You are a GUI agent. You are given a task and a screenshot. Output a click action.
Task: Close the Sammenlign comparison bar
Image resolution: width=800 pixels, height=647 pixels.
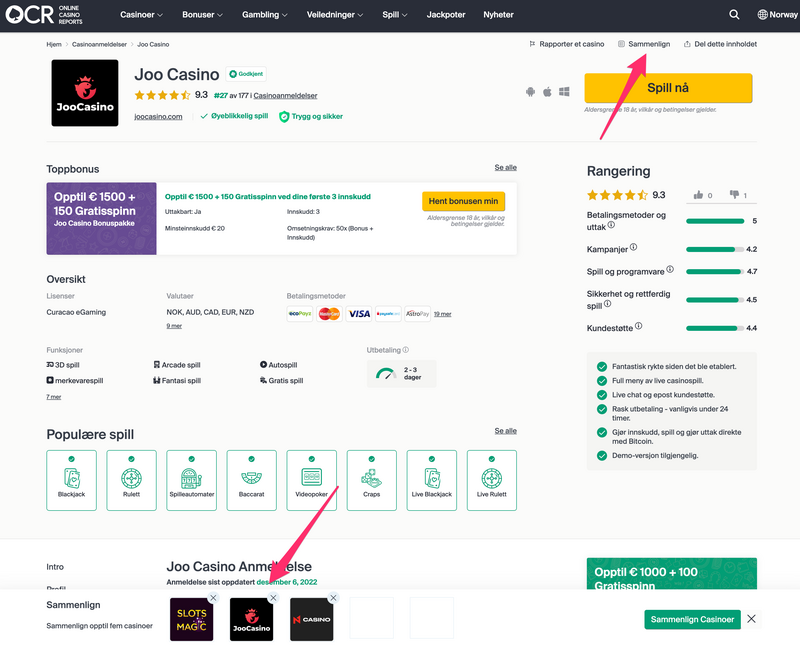tap(752, 619)
